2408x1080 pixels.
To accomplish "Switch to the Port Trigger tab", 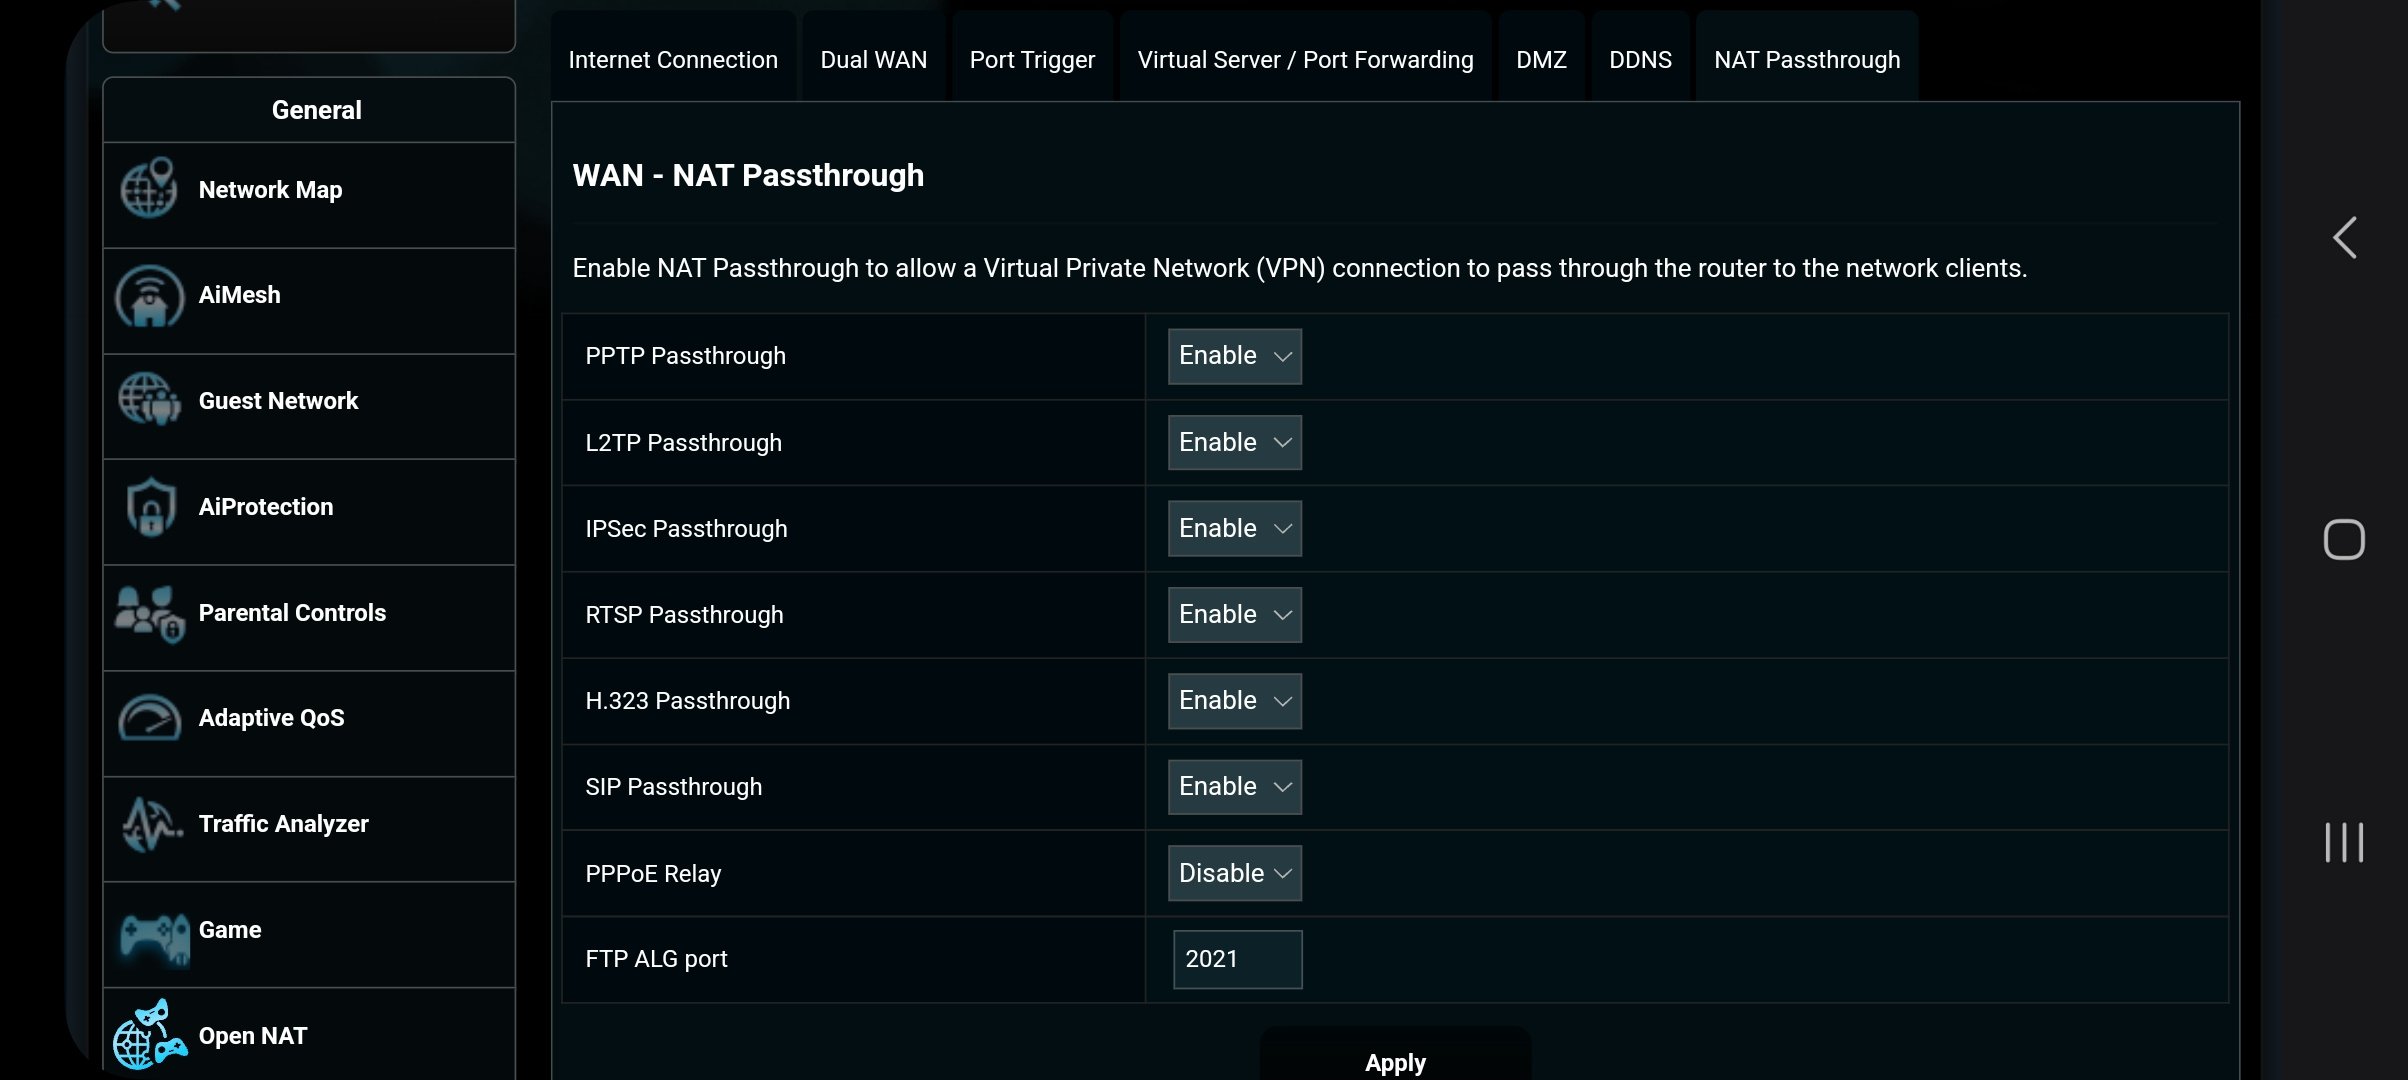I will coord(1032,60).
